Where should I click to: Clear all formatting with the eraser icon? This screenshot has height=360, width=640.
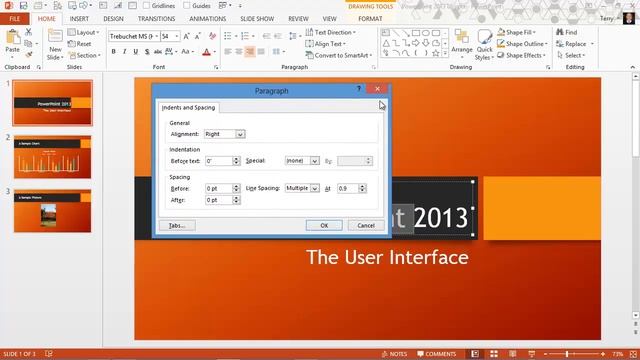(x=212, y=36)
